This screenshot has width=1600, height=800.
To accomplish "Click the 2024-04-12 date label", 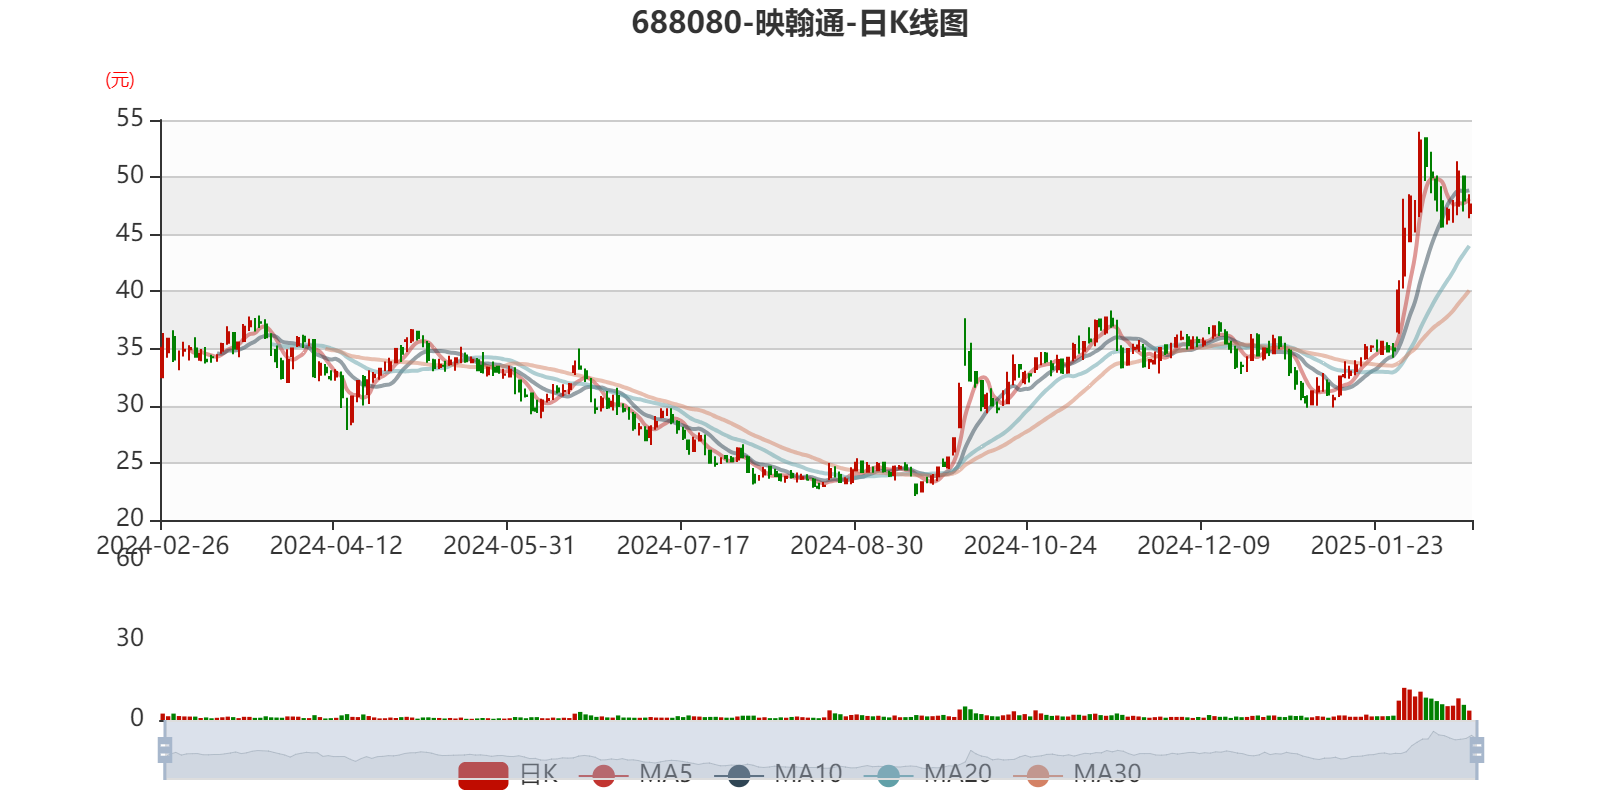I will click(336, 546).
